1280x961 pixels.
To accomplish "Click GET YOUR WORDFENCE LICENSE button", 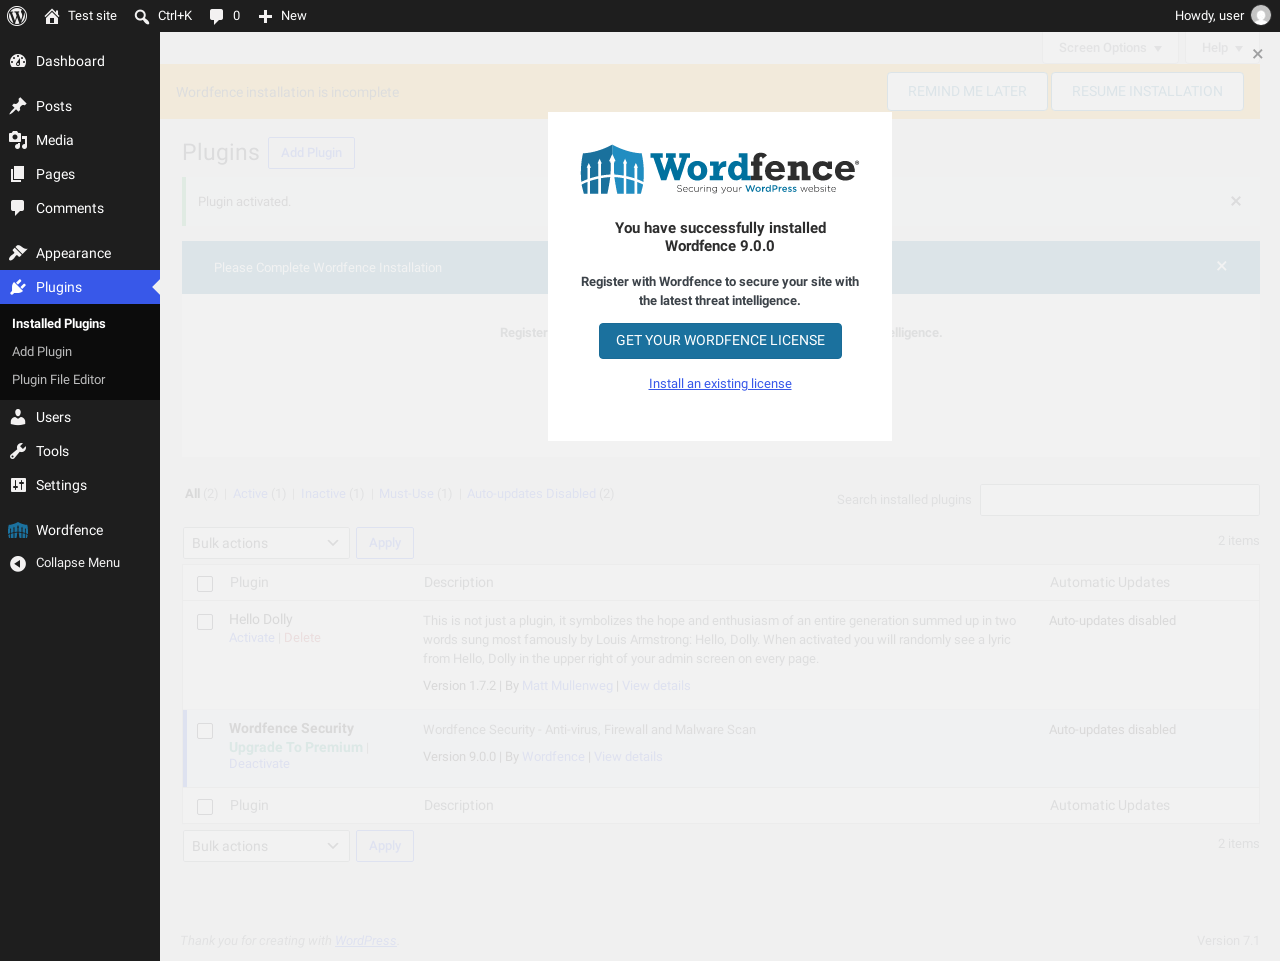I will pos(720,341).
